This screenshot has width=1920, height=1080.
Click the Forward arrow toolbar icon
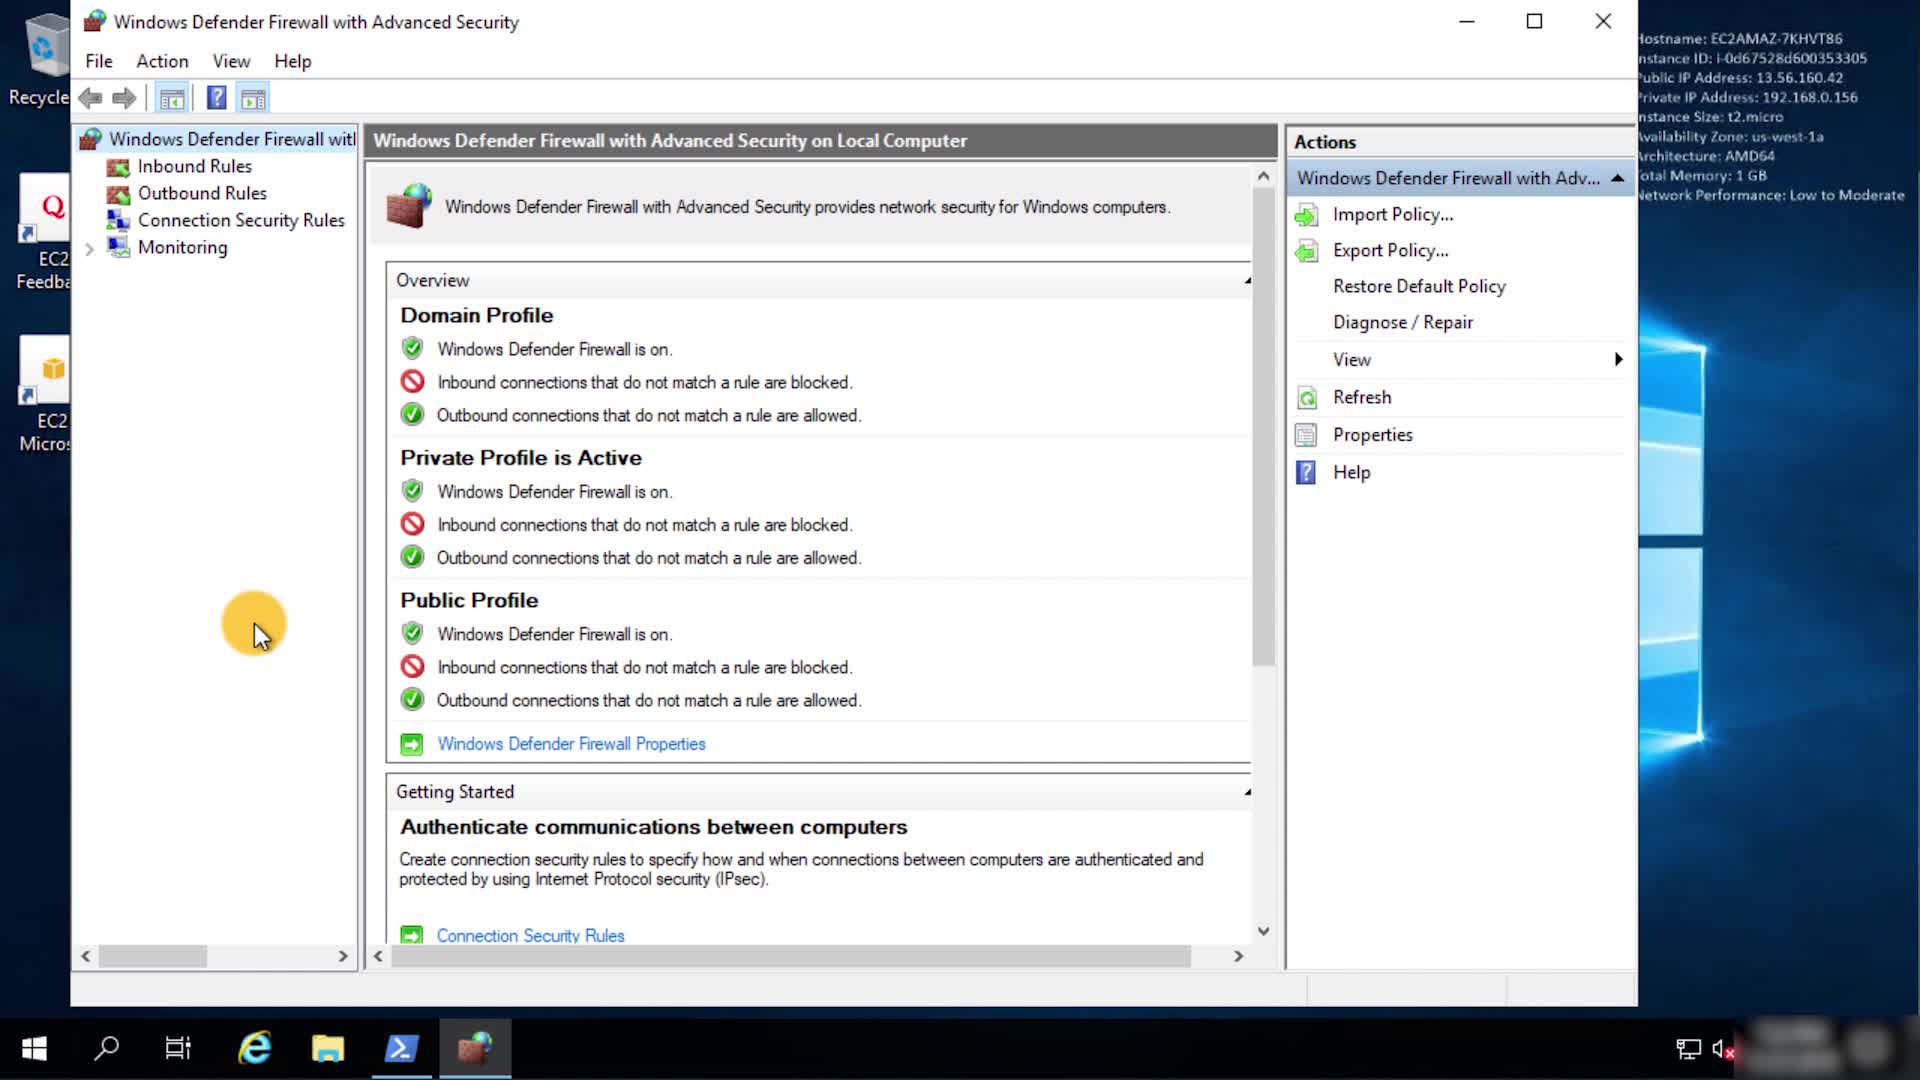[124, 98]
